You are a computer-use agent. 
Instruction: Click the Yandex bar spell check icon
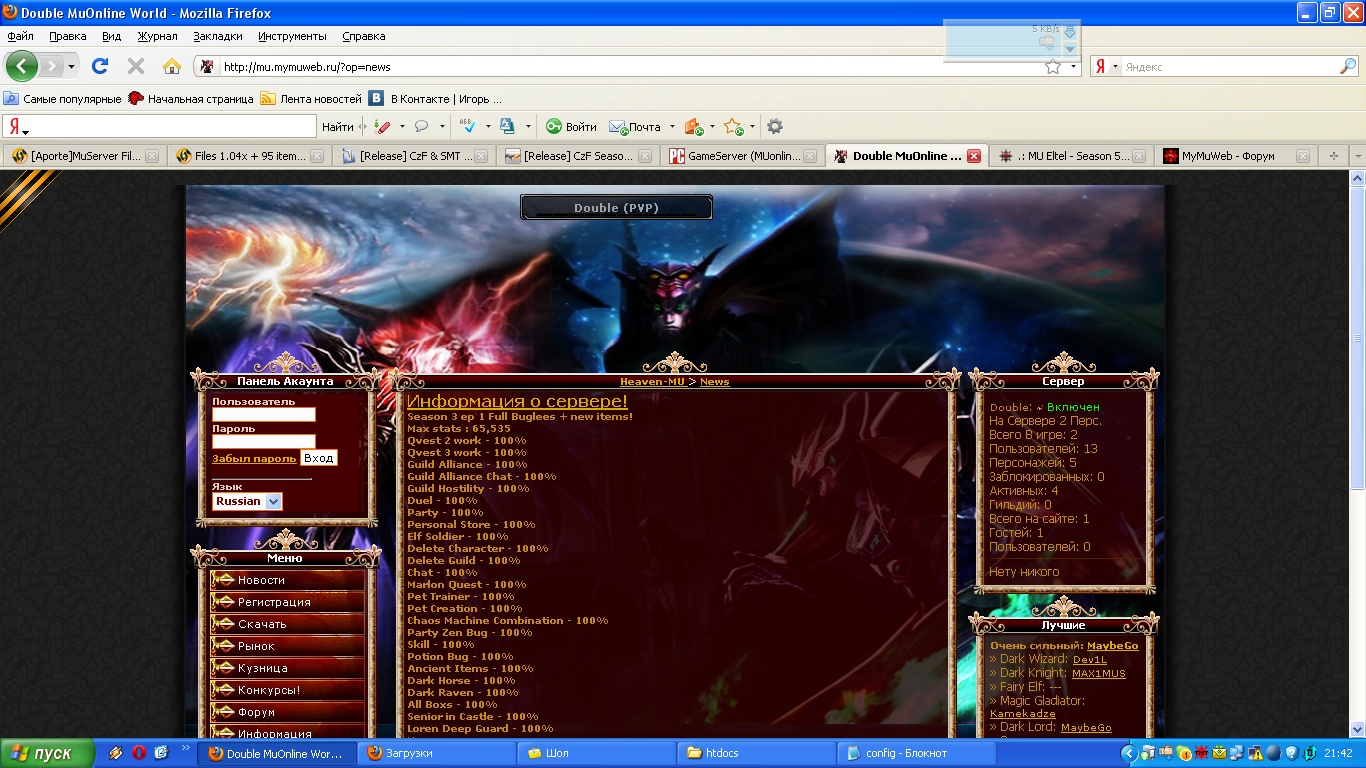tap(467, 127)
